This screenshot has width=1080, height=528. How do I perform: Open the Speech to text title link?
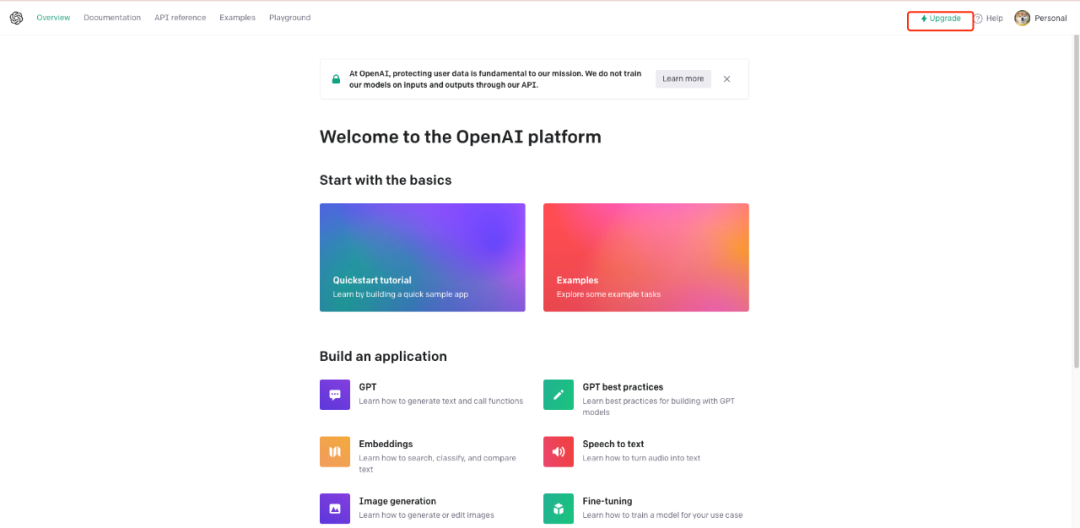(x=613, y=444)
